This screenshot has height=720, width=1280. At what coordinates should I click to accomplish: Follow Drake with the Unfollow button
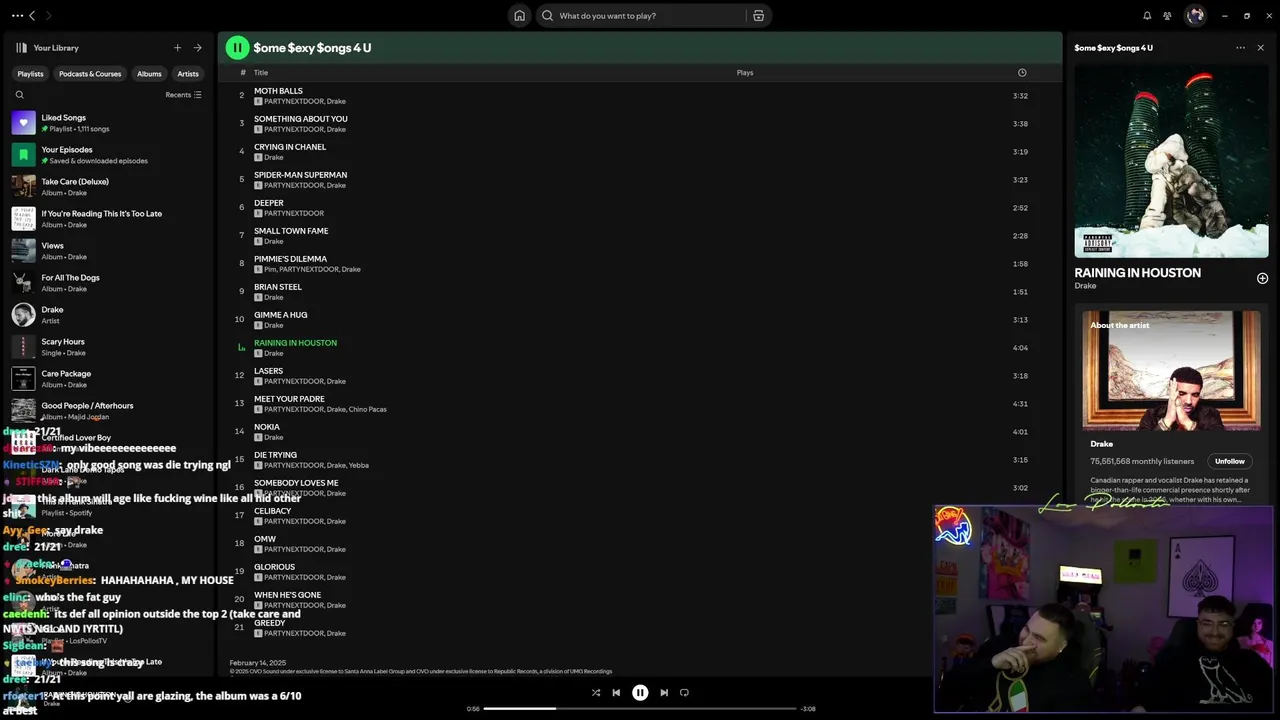point(1229,461)
